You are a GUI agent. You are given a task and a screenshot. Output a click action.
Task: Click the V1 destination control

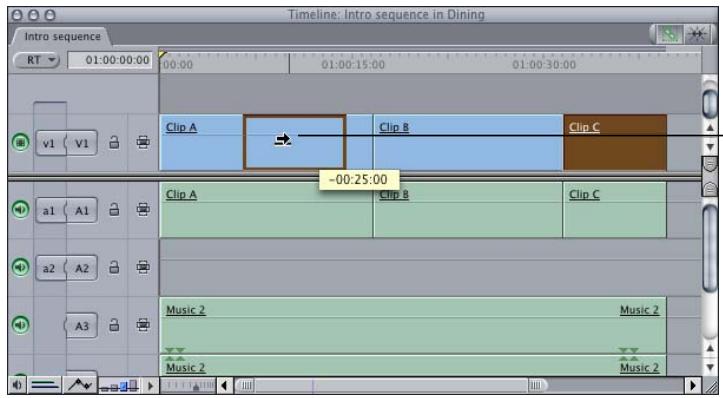tap(82, 143)
